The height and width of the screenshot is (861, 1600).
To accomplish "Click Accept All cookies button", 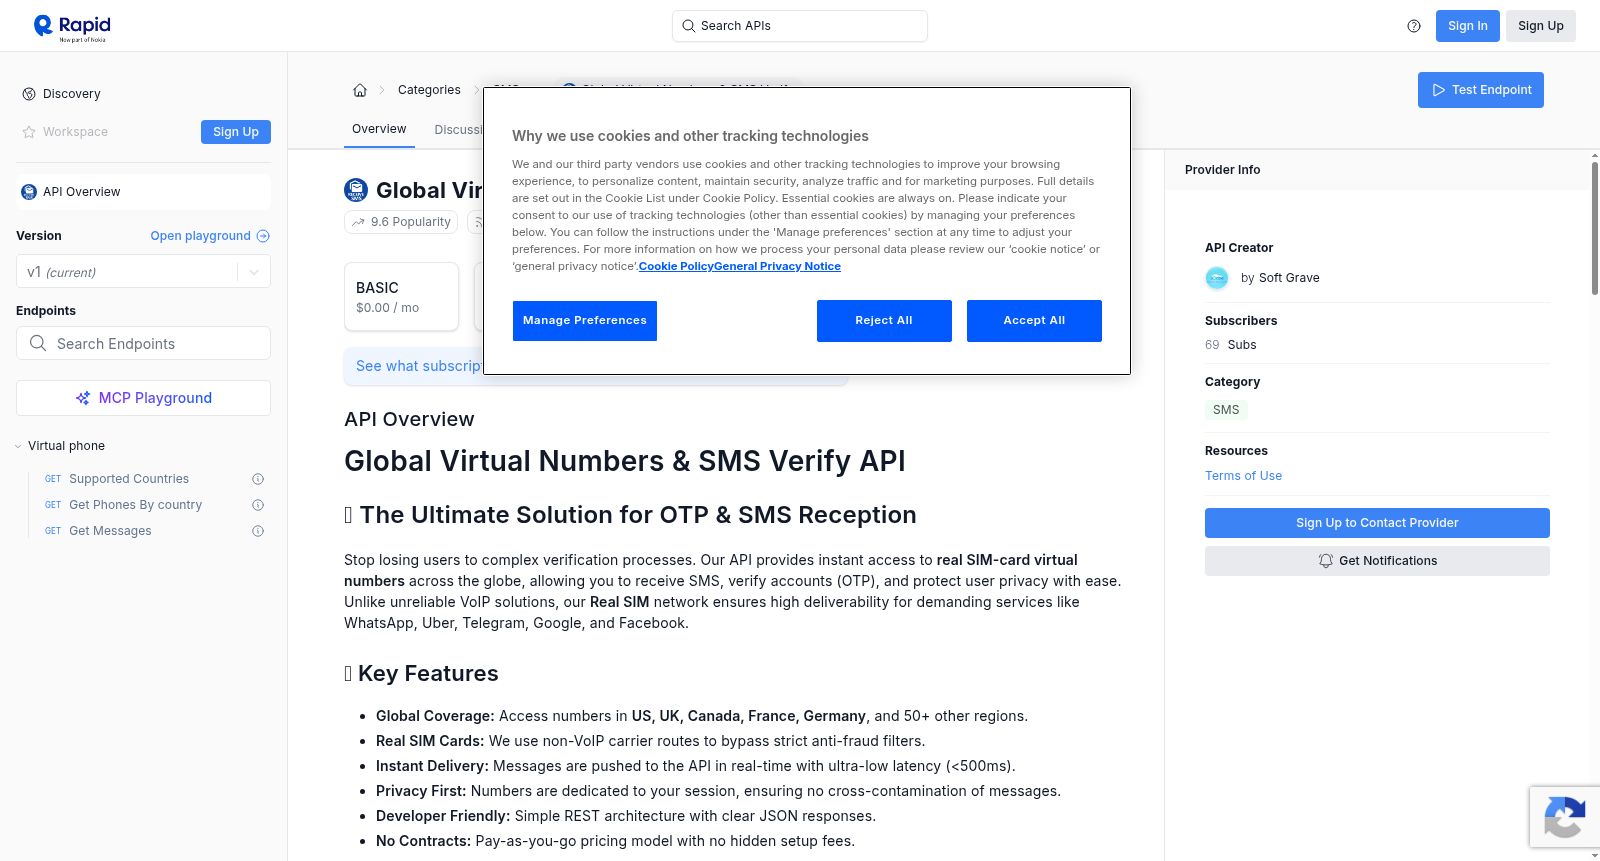I will [x=1034, y=321].
